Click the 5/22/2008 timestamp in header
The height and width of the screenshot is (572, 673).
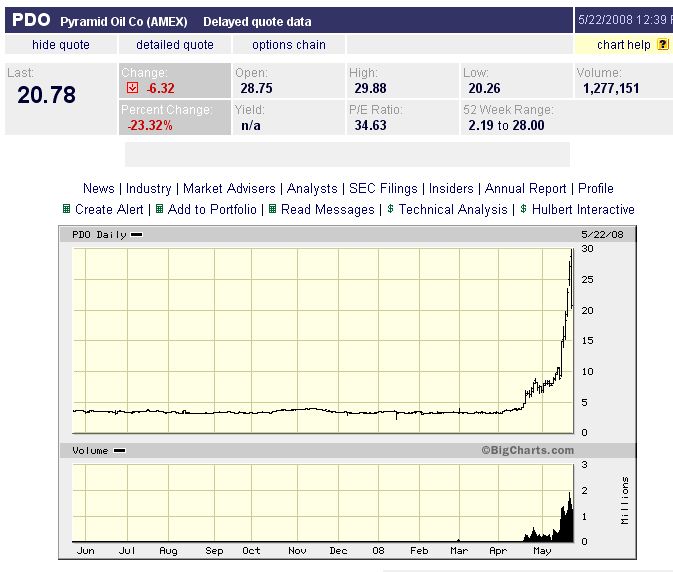[625, 20]
